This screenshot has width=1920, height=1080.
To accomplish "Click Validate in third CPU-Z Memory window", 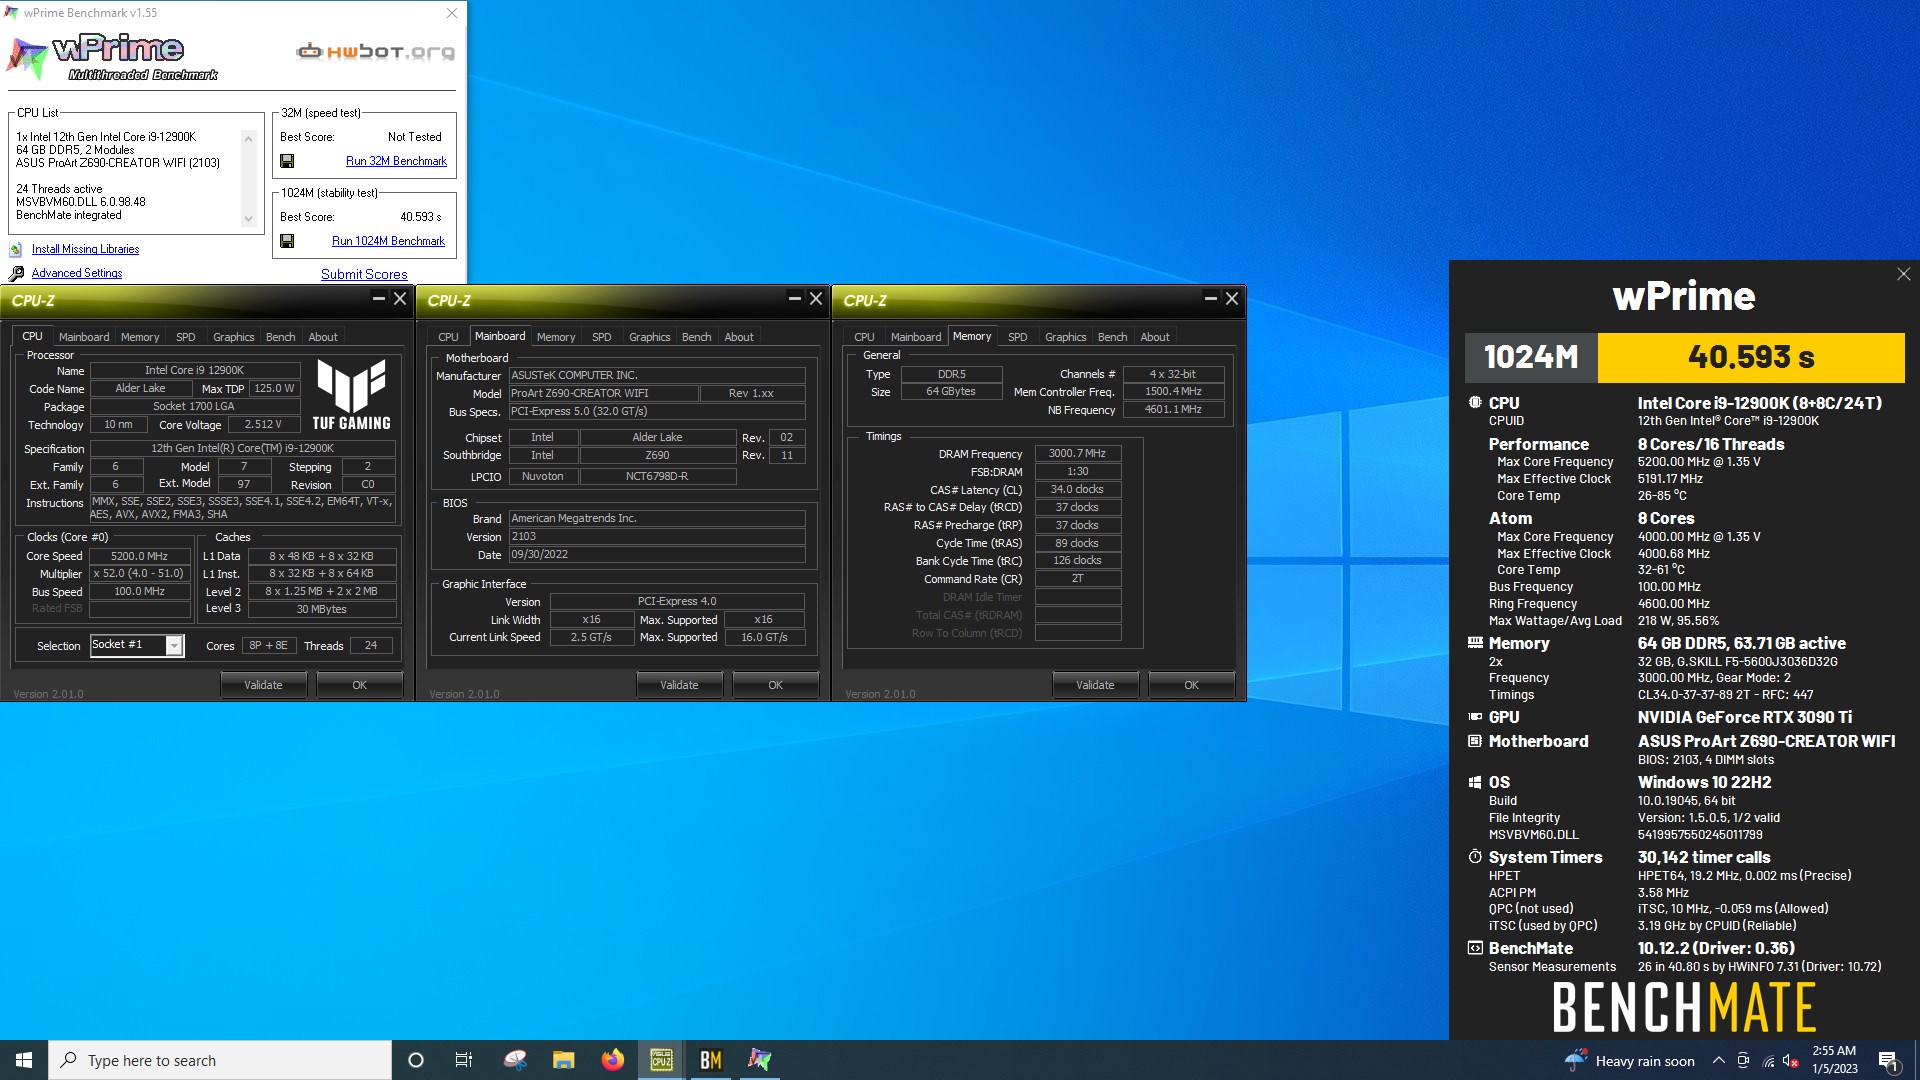I will [x=1095, y=685].
